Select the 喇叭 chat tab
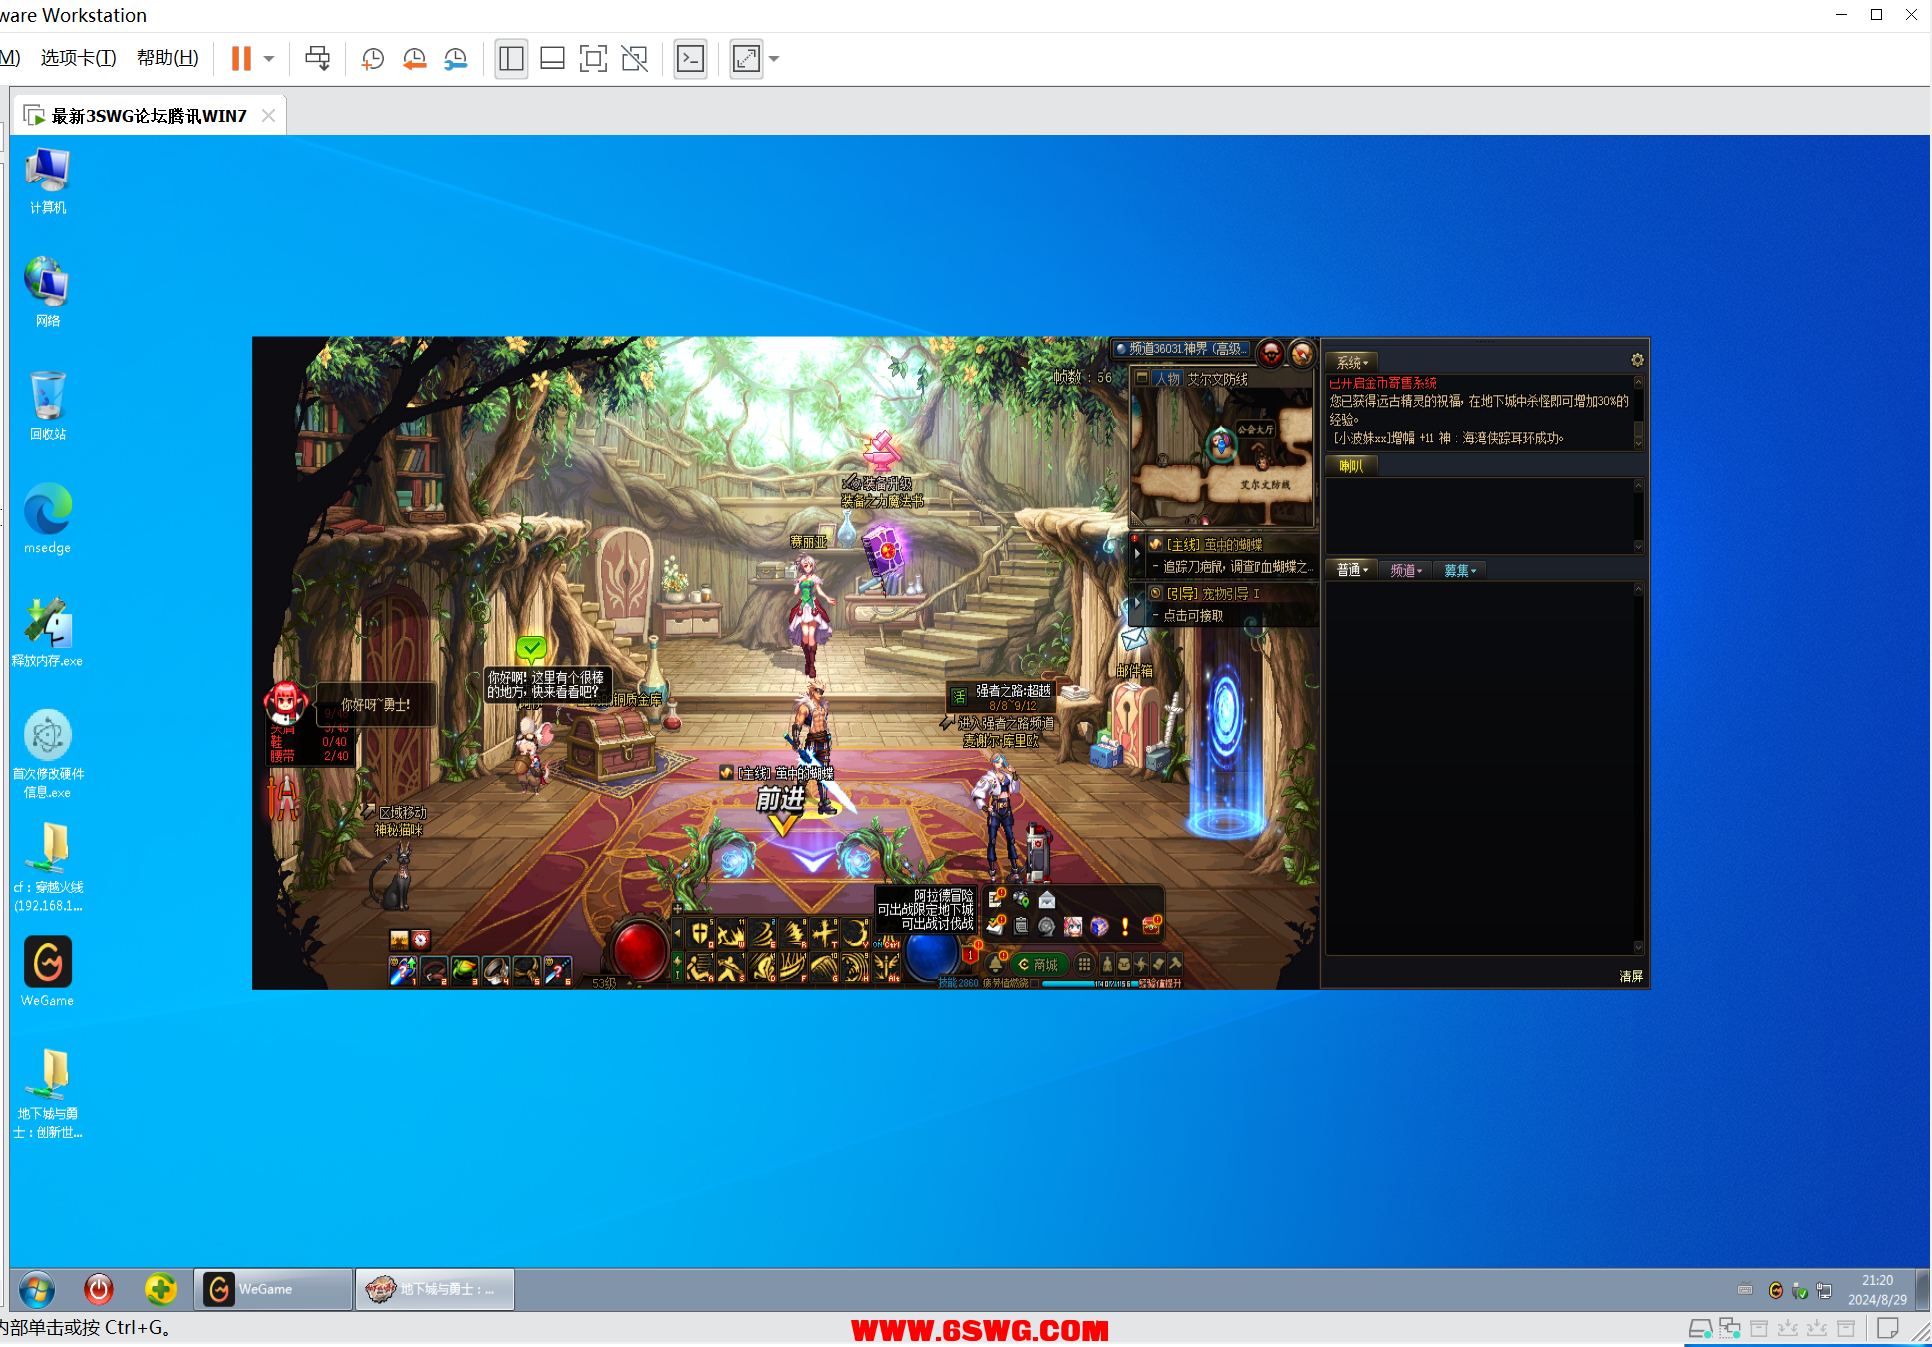Viewport: 1932px width, 1347px height. pyautogui.click(x=1351, y=466)
